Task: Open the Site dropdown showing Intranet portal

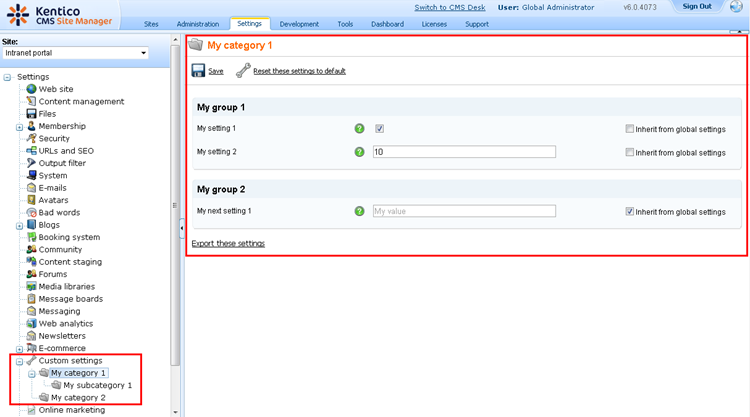Action: tap(76, 53)
